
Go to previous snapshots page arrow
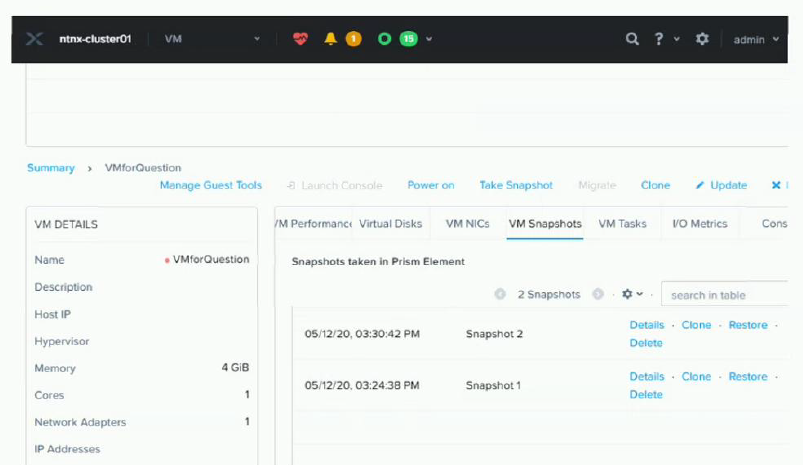coord(500,295)
